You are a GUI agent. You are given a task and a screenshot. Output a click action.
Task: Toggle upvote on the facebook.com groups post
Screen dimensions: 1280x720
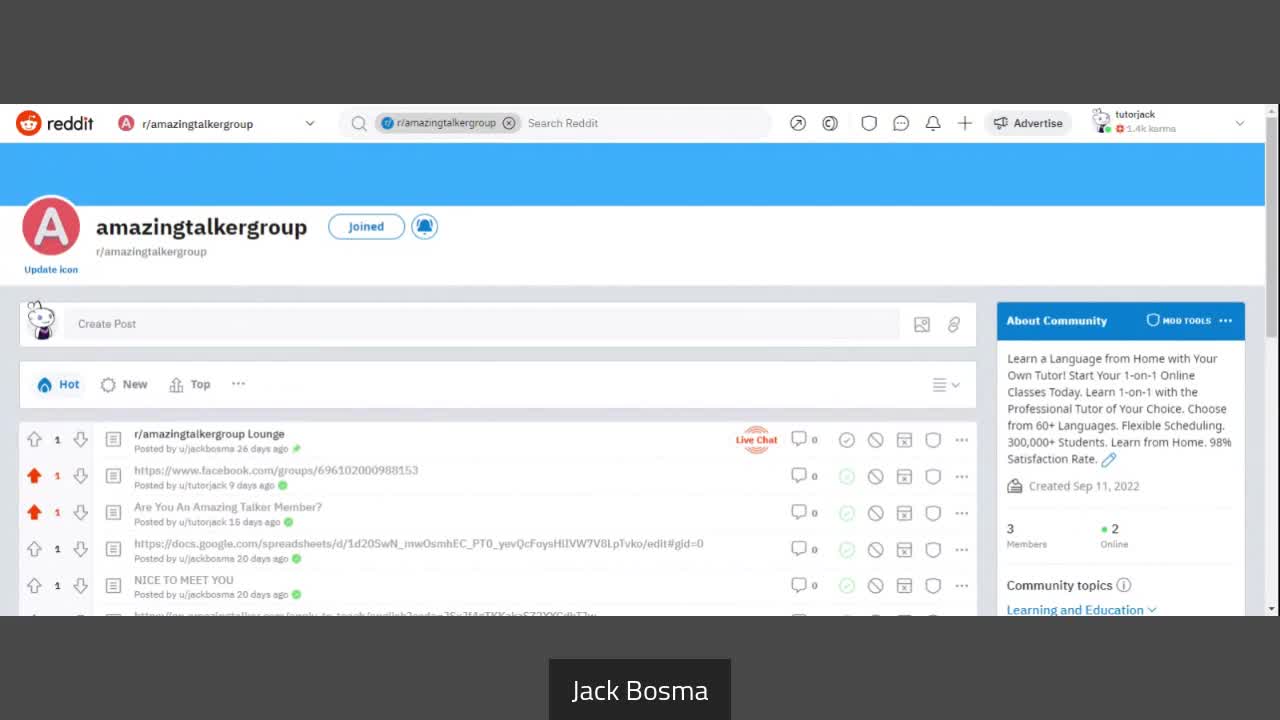click(x=34, y=476)
